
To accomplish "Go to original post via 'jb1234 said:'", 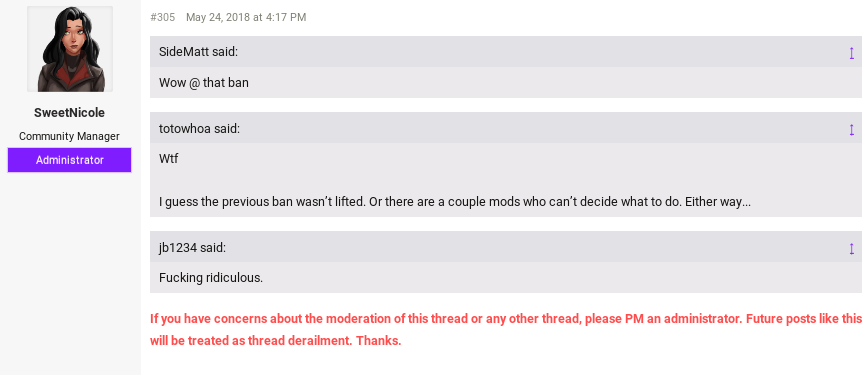I will click(x=192, y=248).
